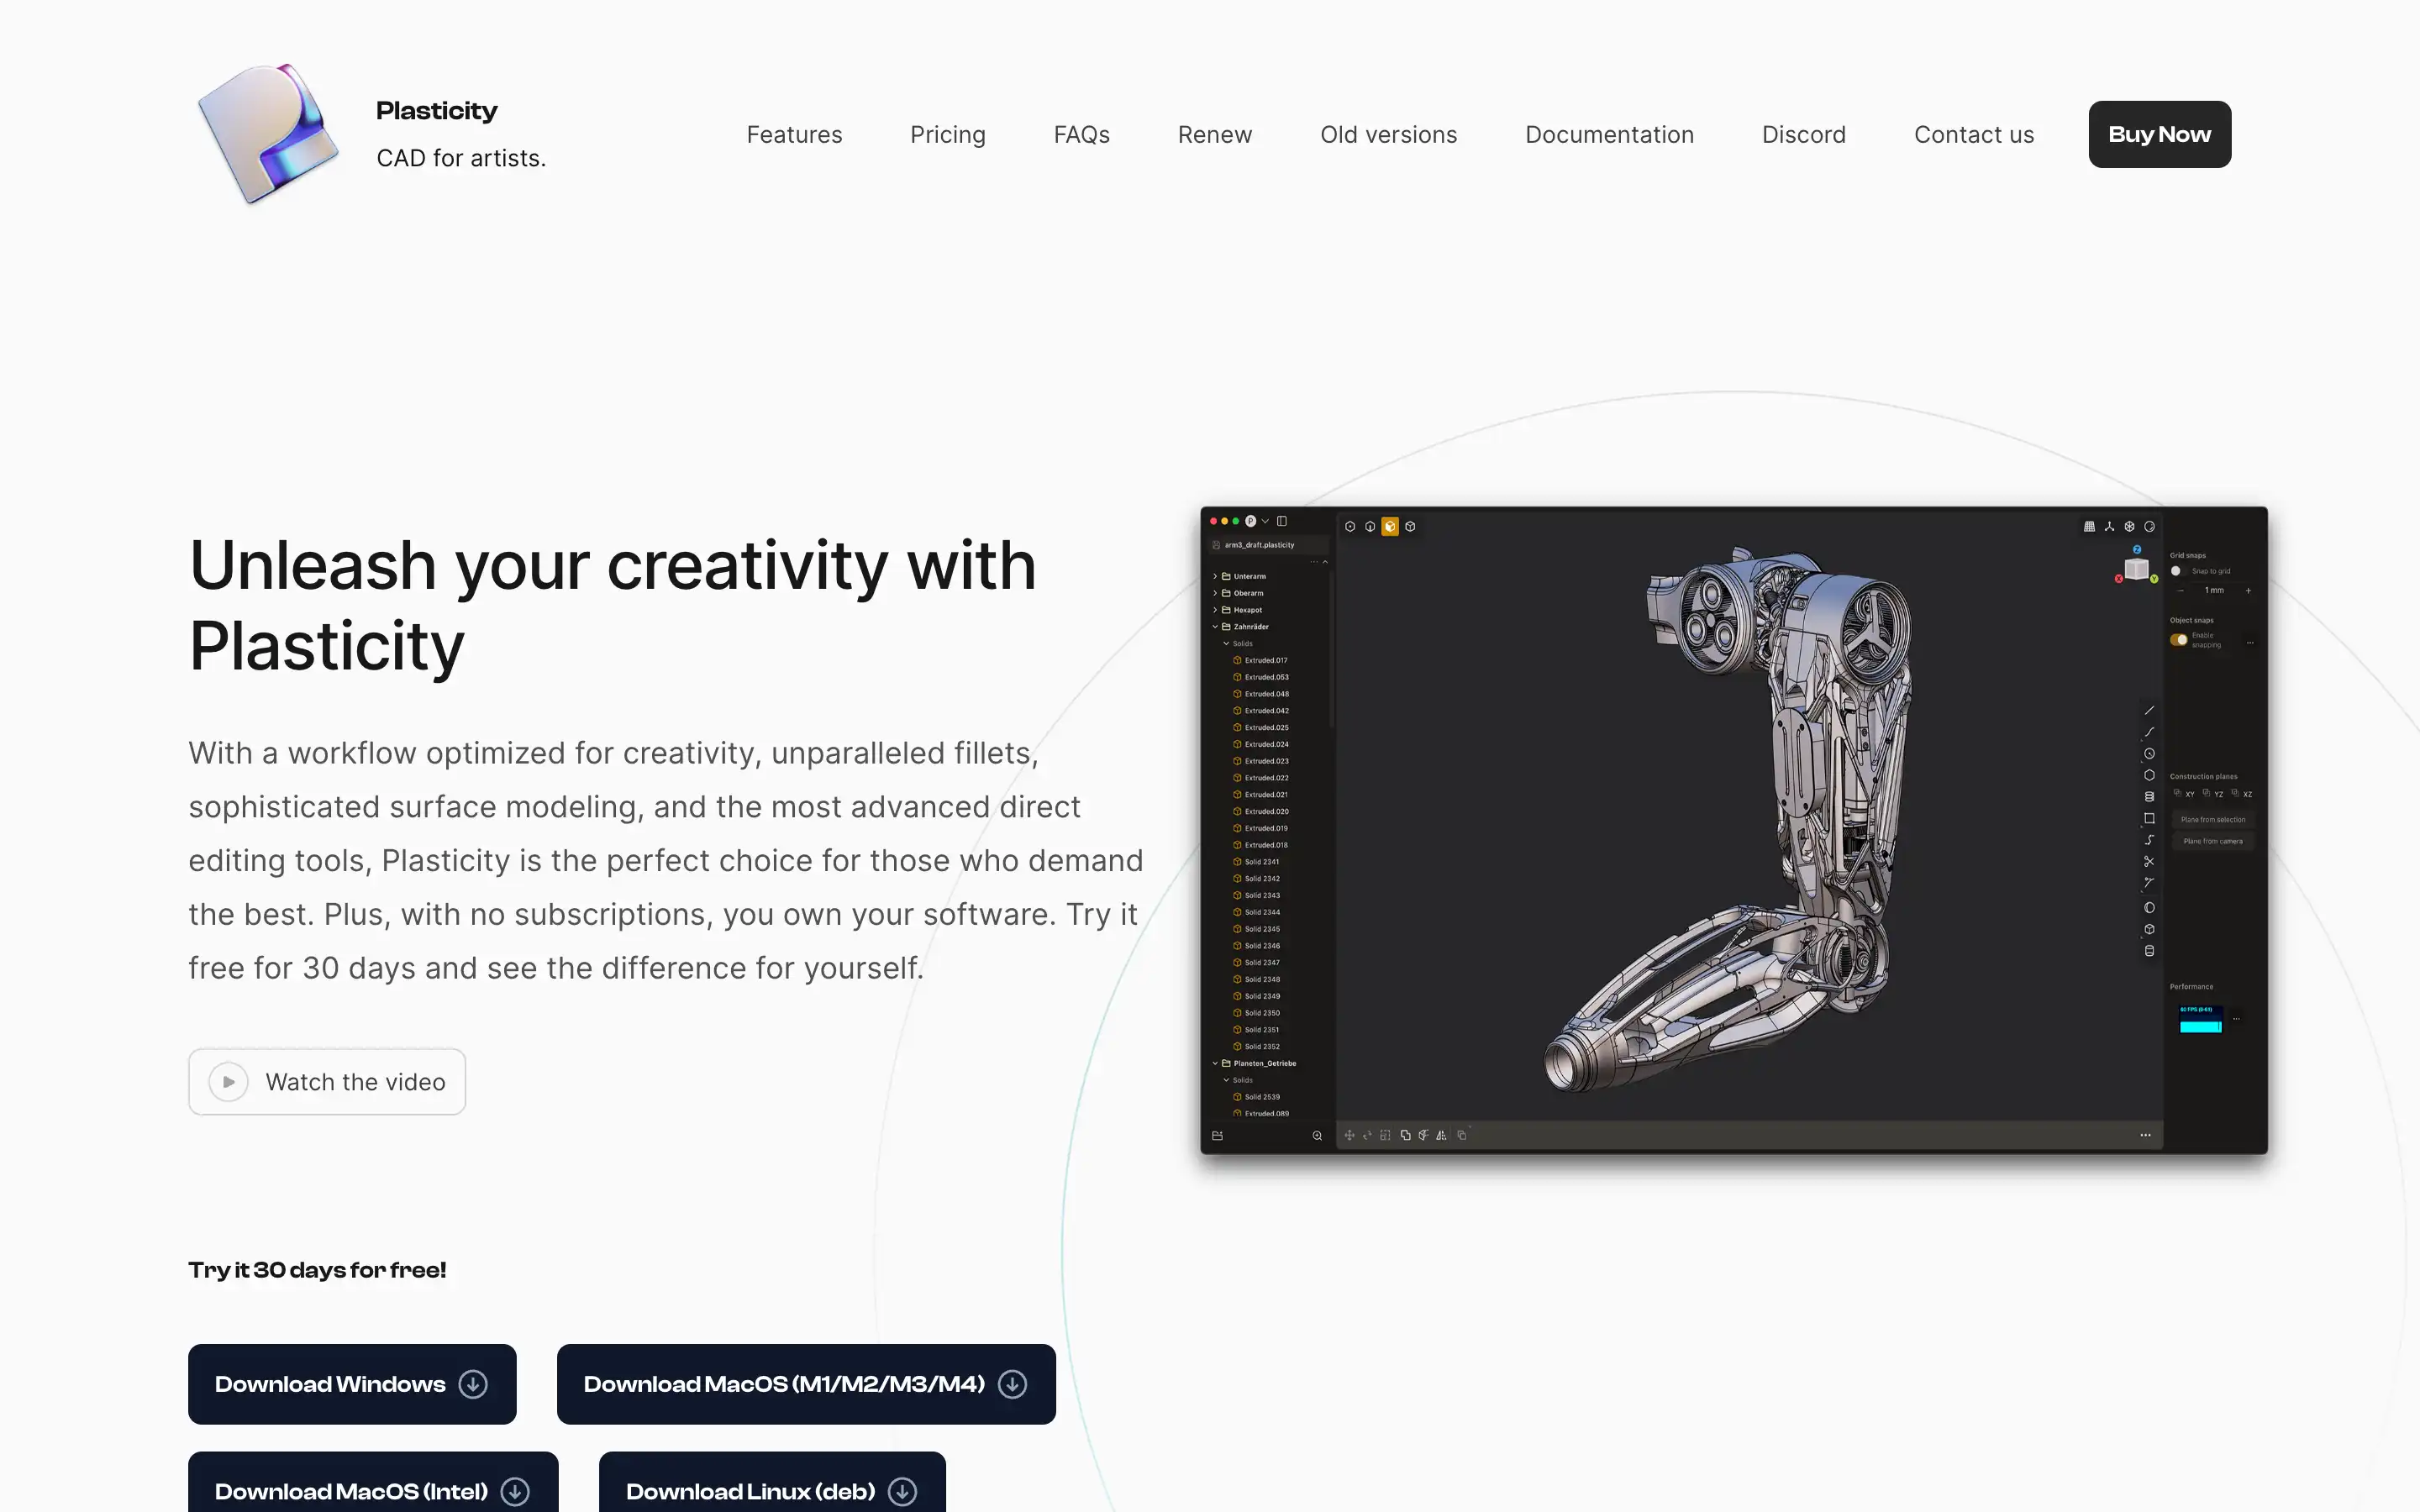Viewport: 2420px width, 1512px height.
Task: Select the Curve tool below the Line tool
Action: (x=2149, y=732)
